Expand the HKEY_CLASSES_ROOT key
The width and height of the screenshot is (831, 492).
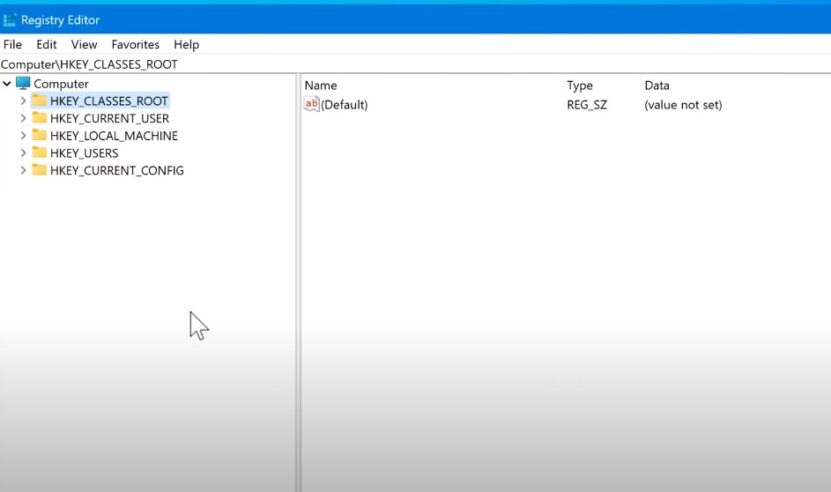tap(23, 101)
